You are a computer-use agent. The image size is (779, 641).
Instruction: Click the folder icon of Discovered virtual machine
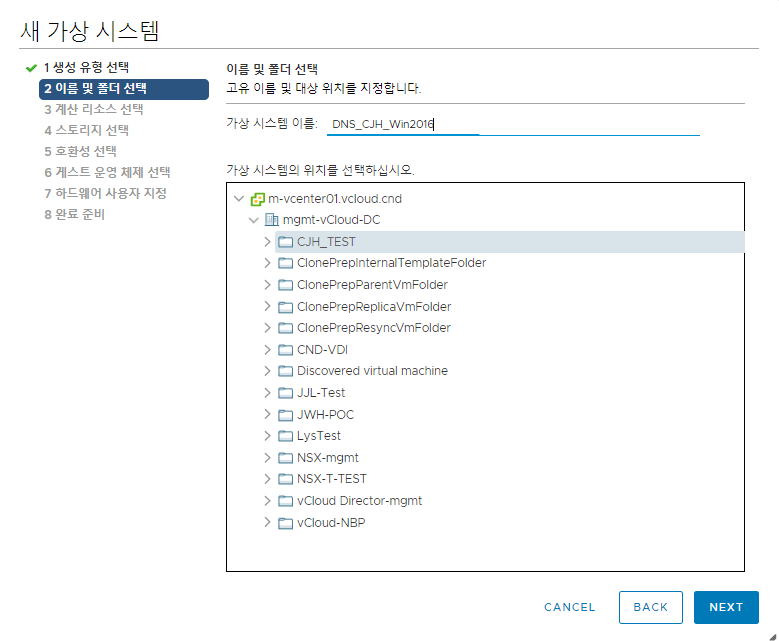(285, 371)
